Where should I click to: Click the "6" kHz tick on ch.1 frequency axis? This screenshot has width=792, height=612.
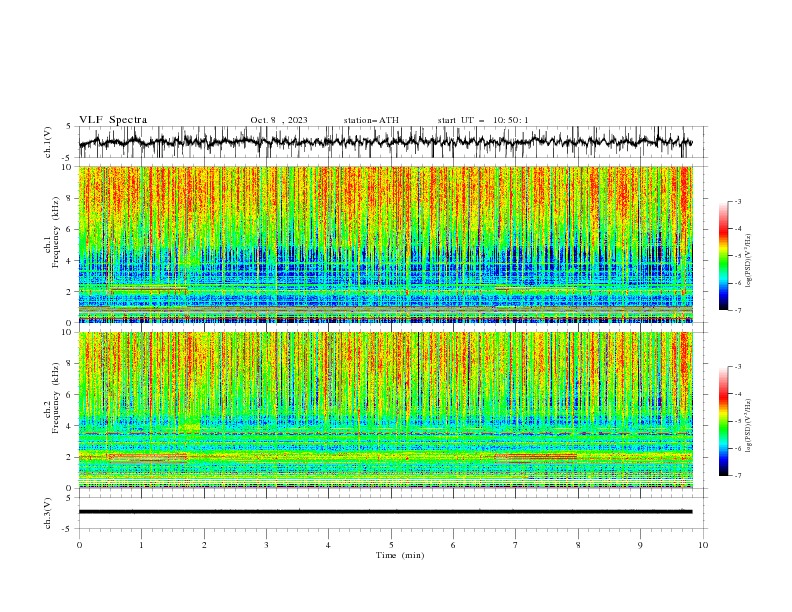(70, 230)
